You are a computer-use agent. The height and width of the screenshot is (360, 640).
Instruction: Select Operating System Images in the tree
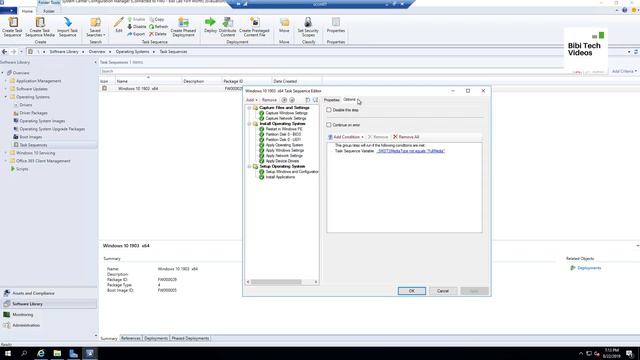pos(42,121)
